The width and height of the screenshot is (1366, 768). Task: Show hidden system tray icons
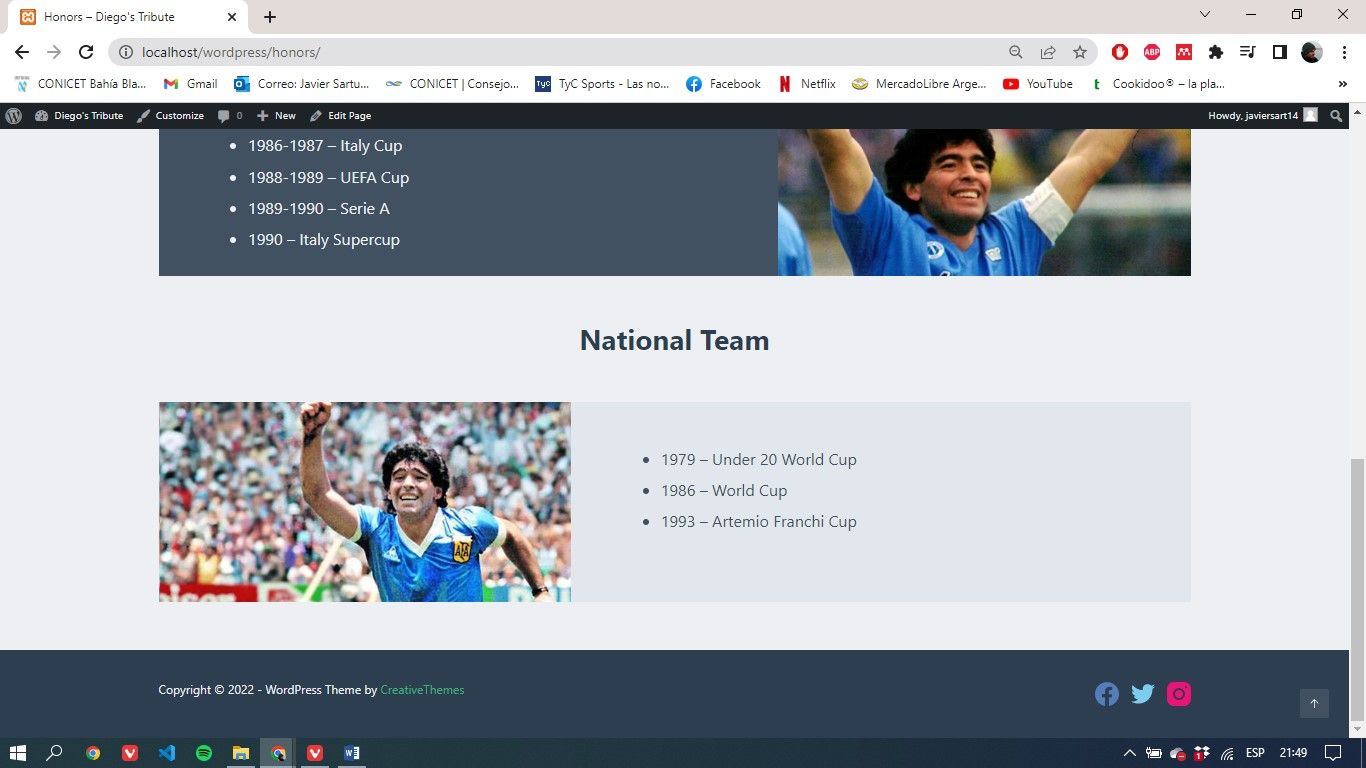1129,753
